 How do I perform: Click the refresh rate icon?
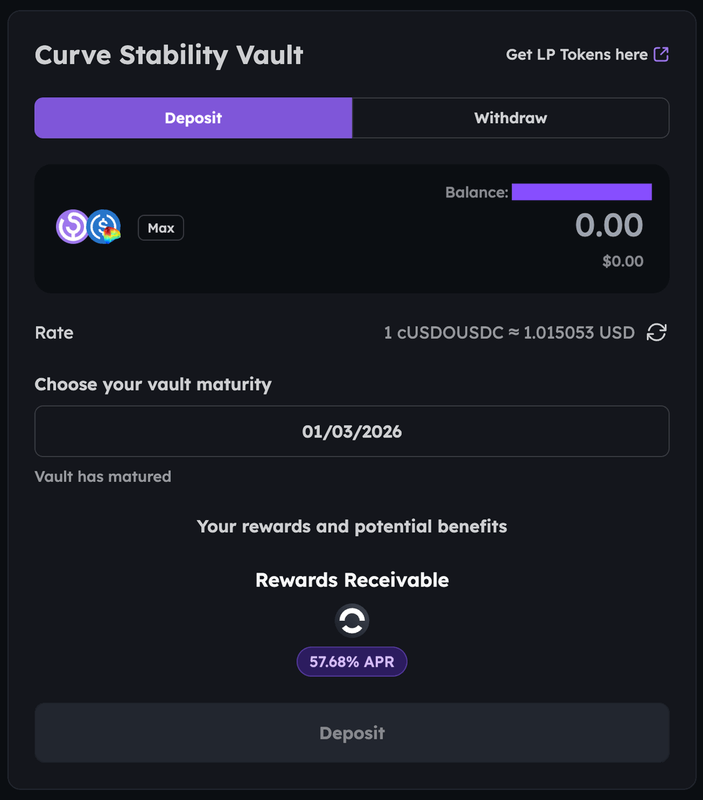[657, 333]
